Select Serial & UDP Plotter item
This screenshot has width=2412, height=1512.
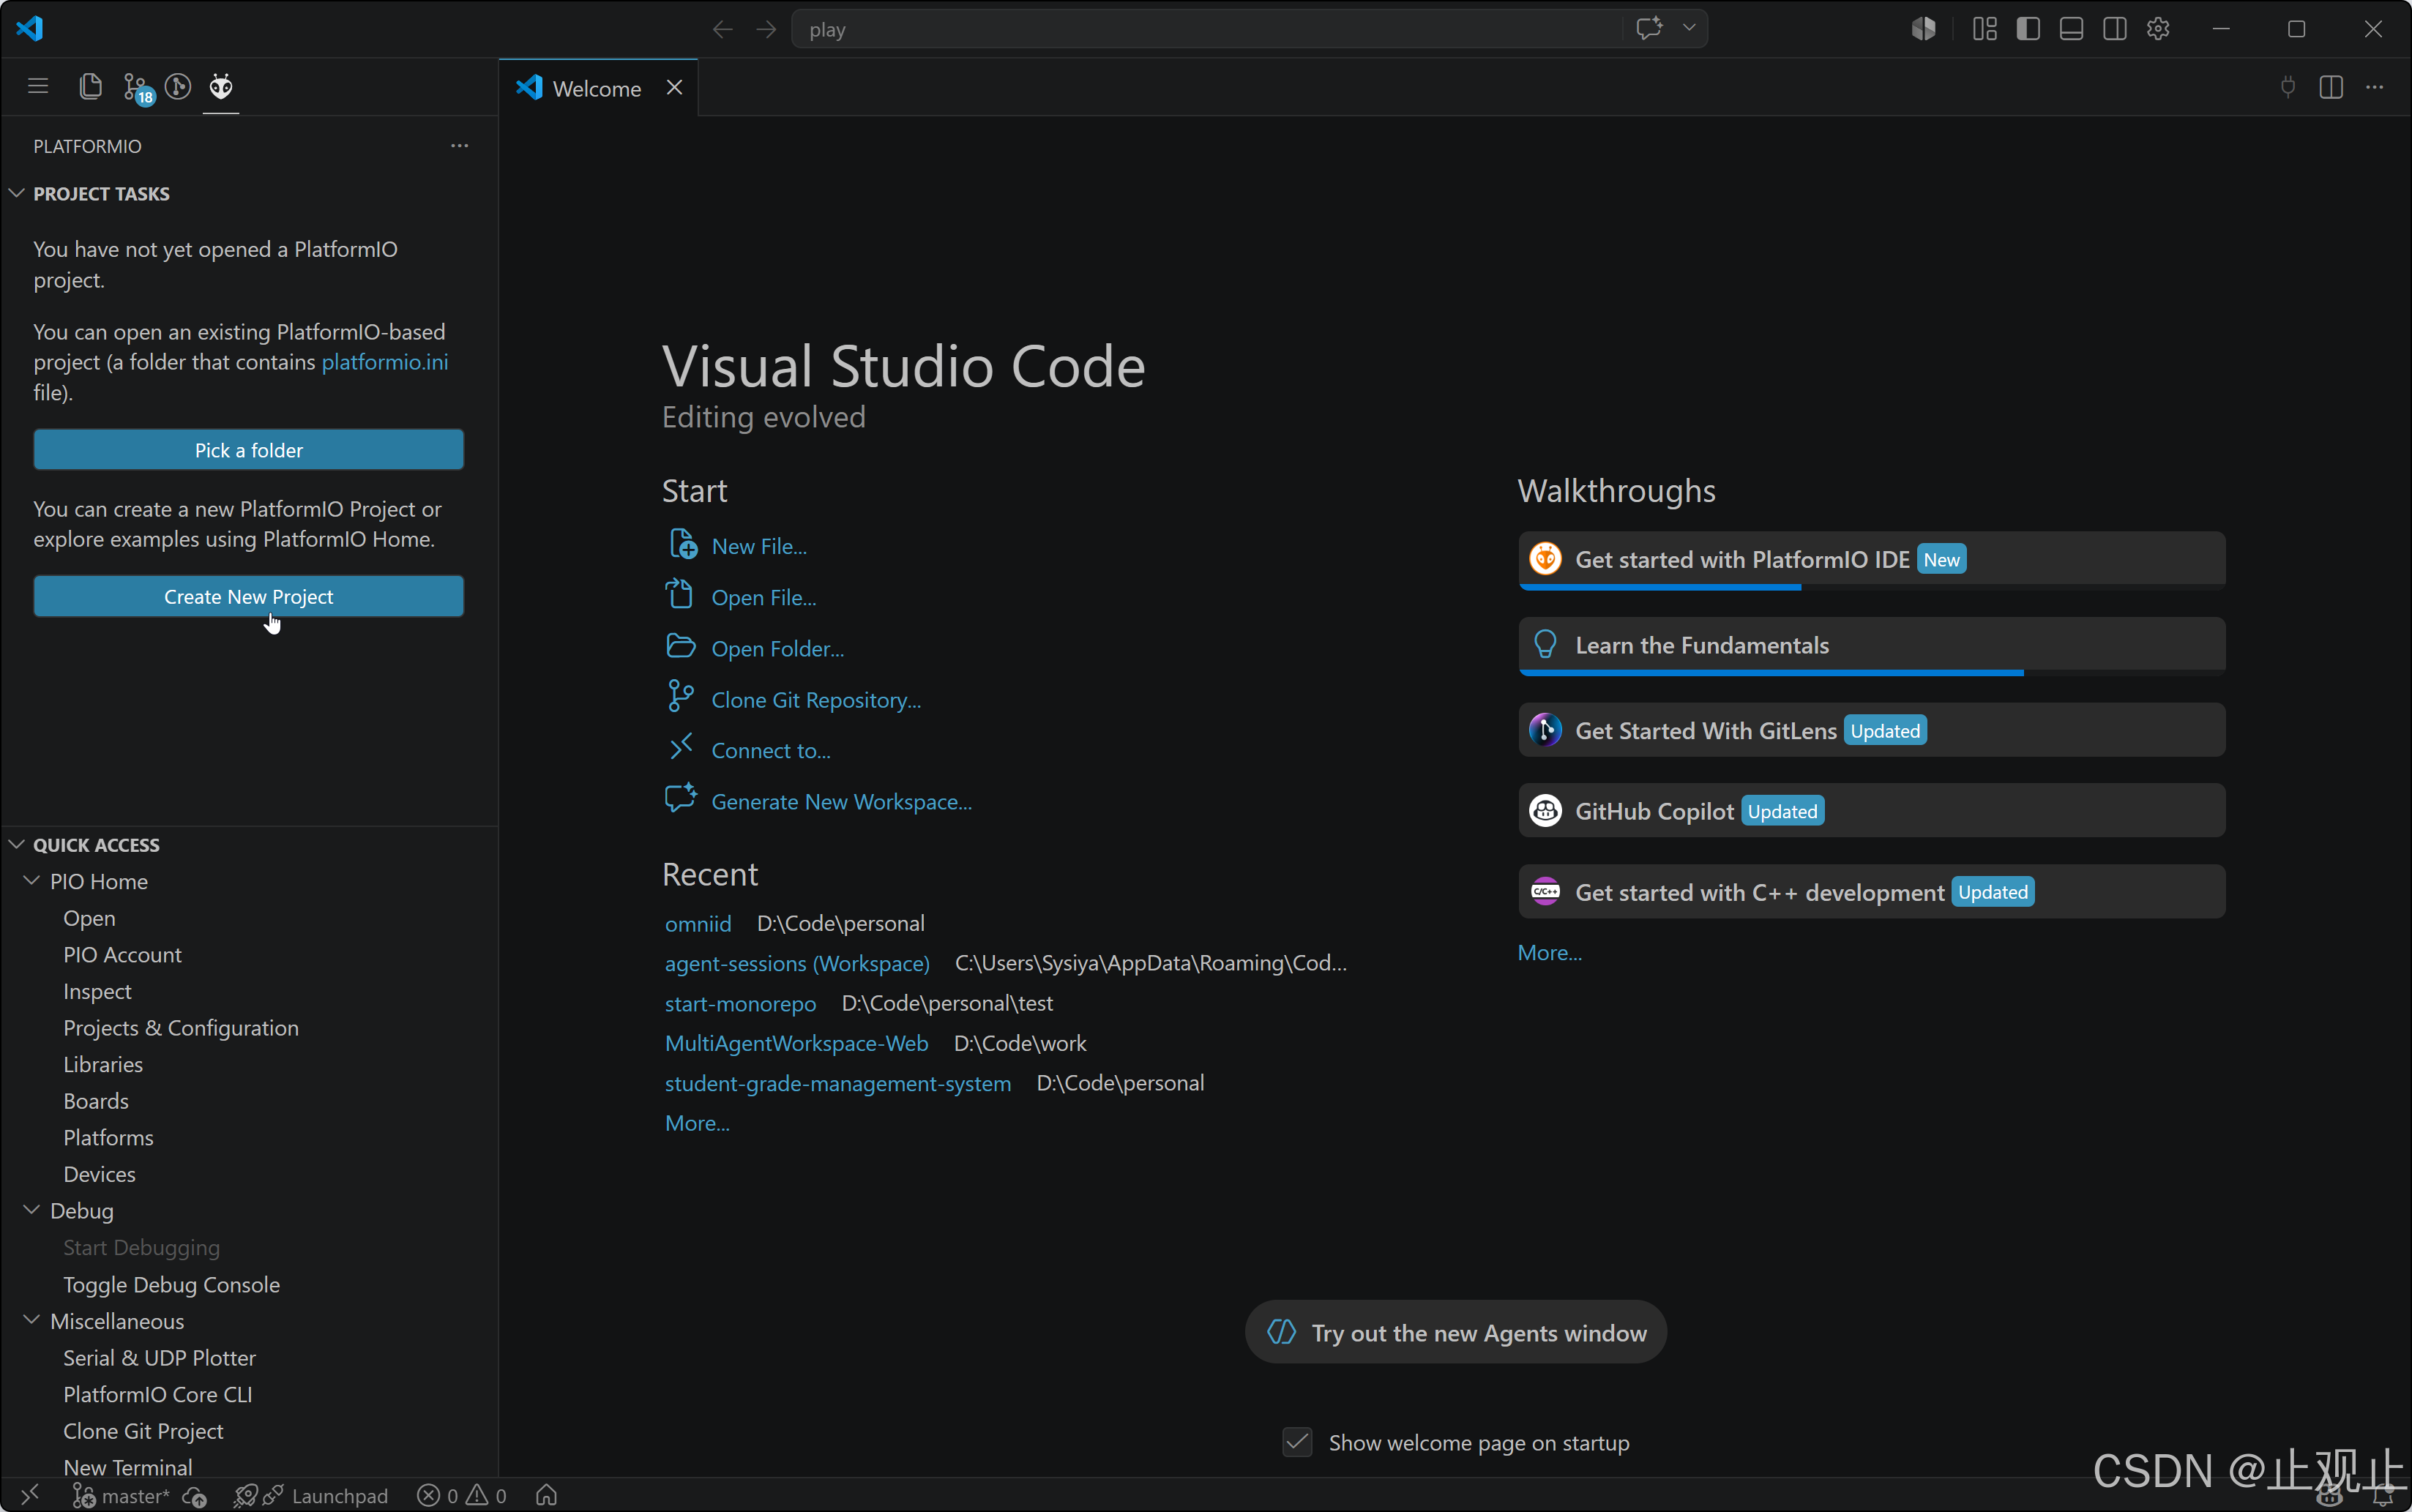coord(160,1357)
